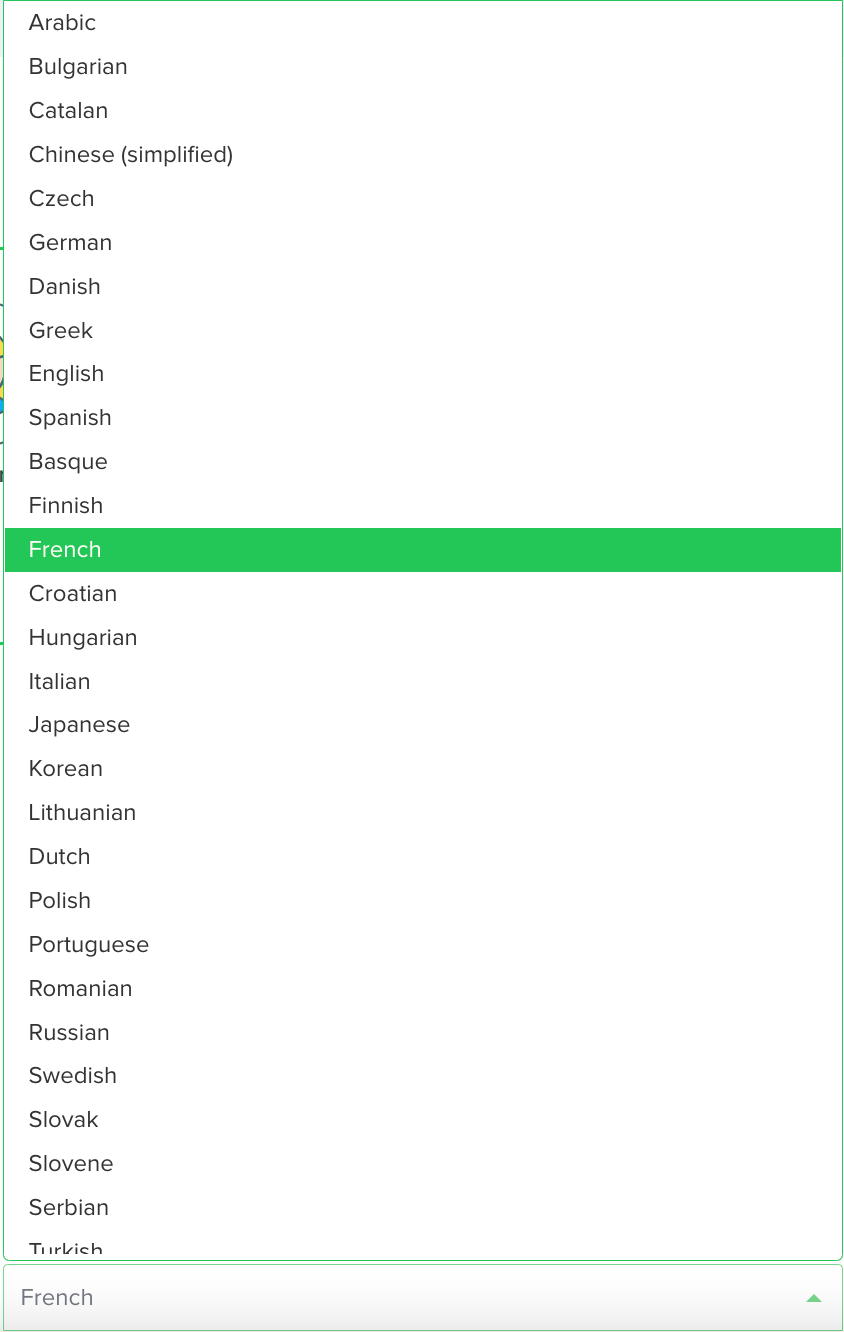The image size is (844, 1332).
Task: Pick Italian from the list
Action: coord(422,681)
